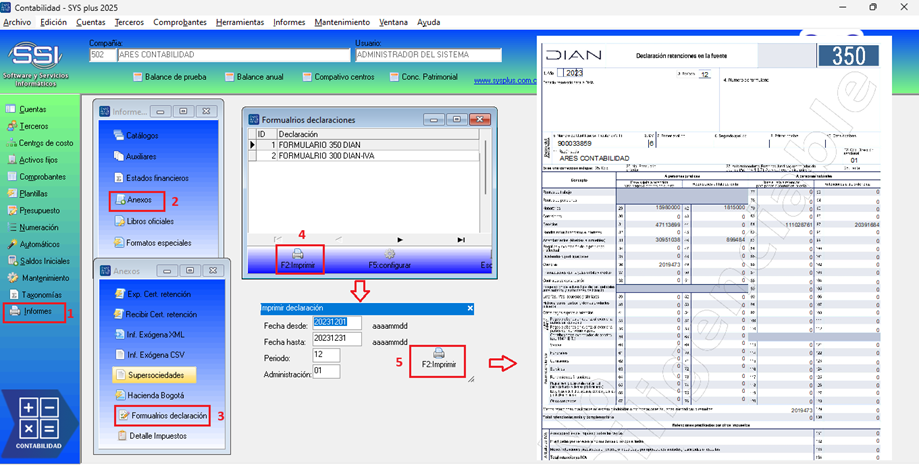The width and height of the screenshot is (919, 467).
Task: Open the Herramientas menu
Action: click(240, 22)
